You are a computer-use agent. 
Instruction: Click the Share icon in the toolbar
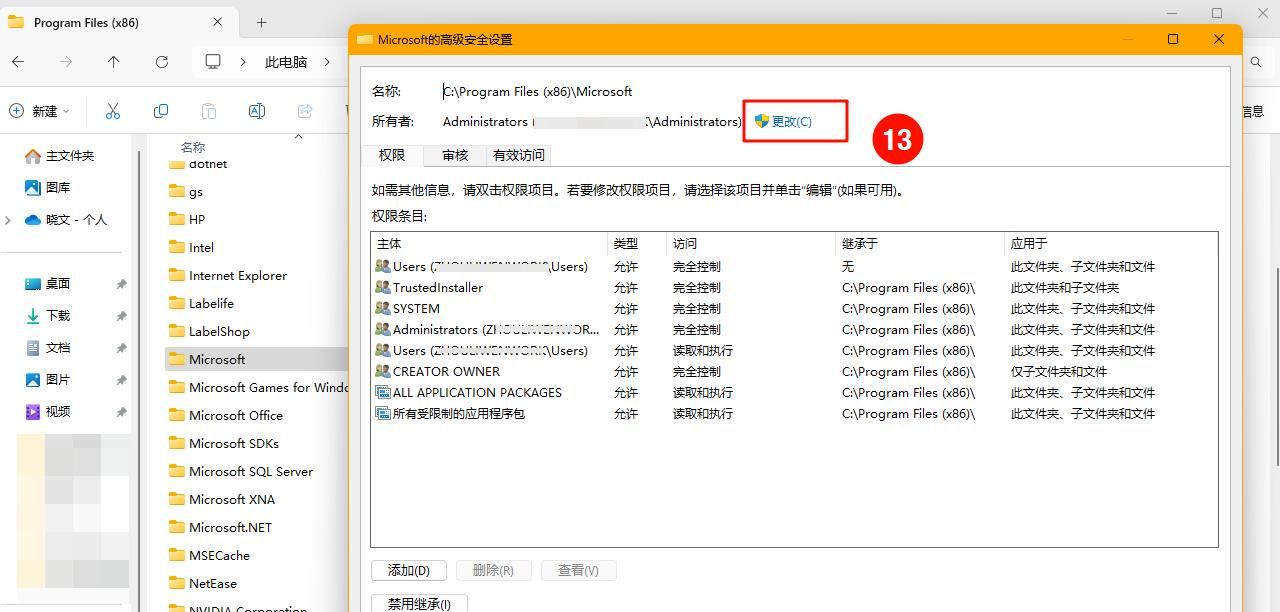[x=304, y=110]
